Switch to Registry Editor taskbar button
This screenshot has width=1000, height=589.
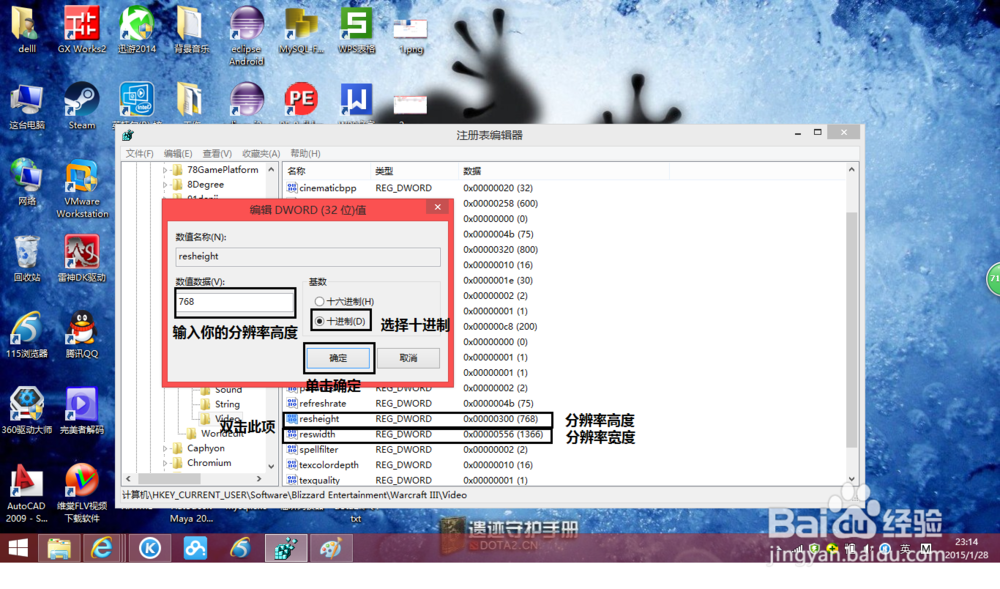coord(286,548)
